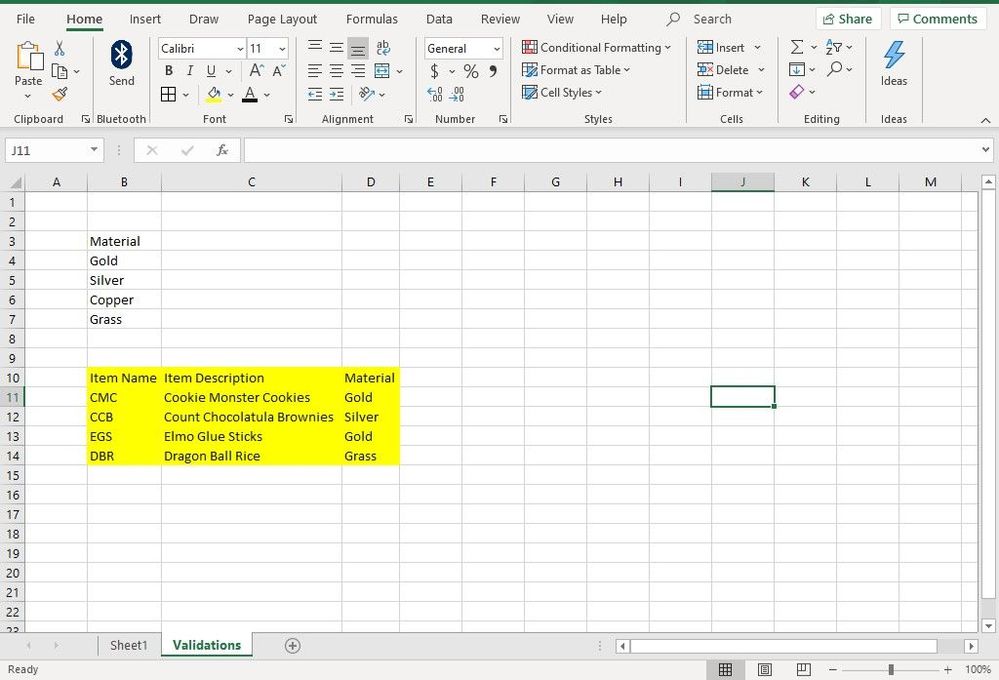This screenshot has width=999, height=680.
Task: Click the Comments button
Action: 937,18
